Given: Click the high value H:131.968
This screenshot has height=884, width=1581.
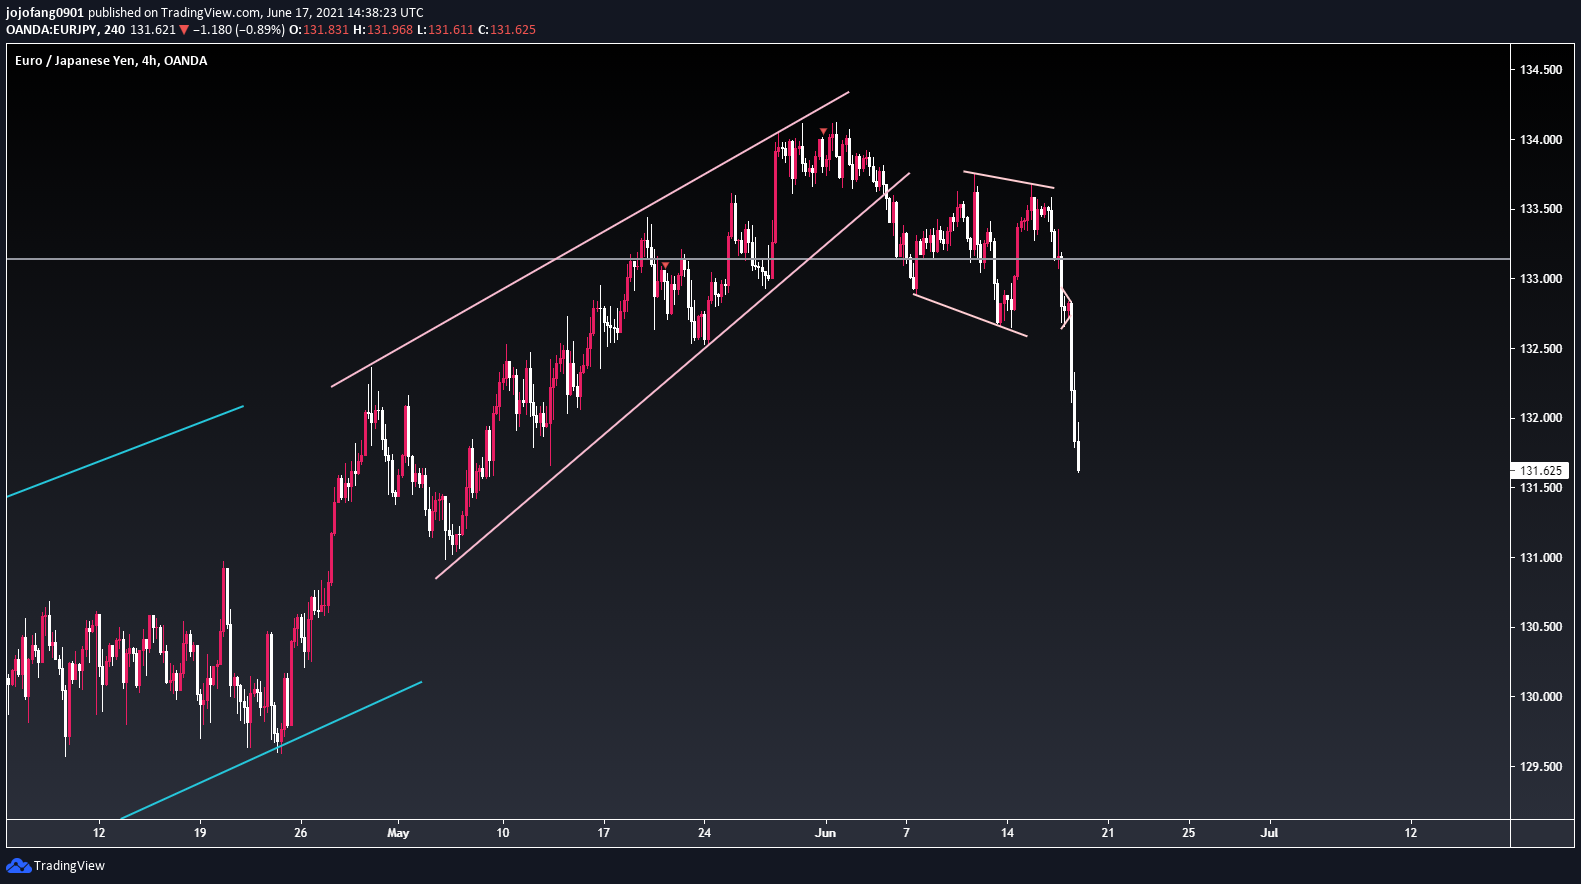Looking at the screenshot, I should (383, 30).
